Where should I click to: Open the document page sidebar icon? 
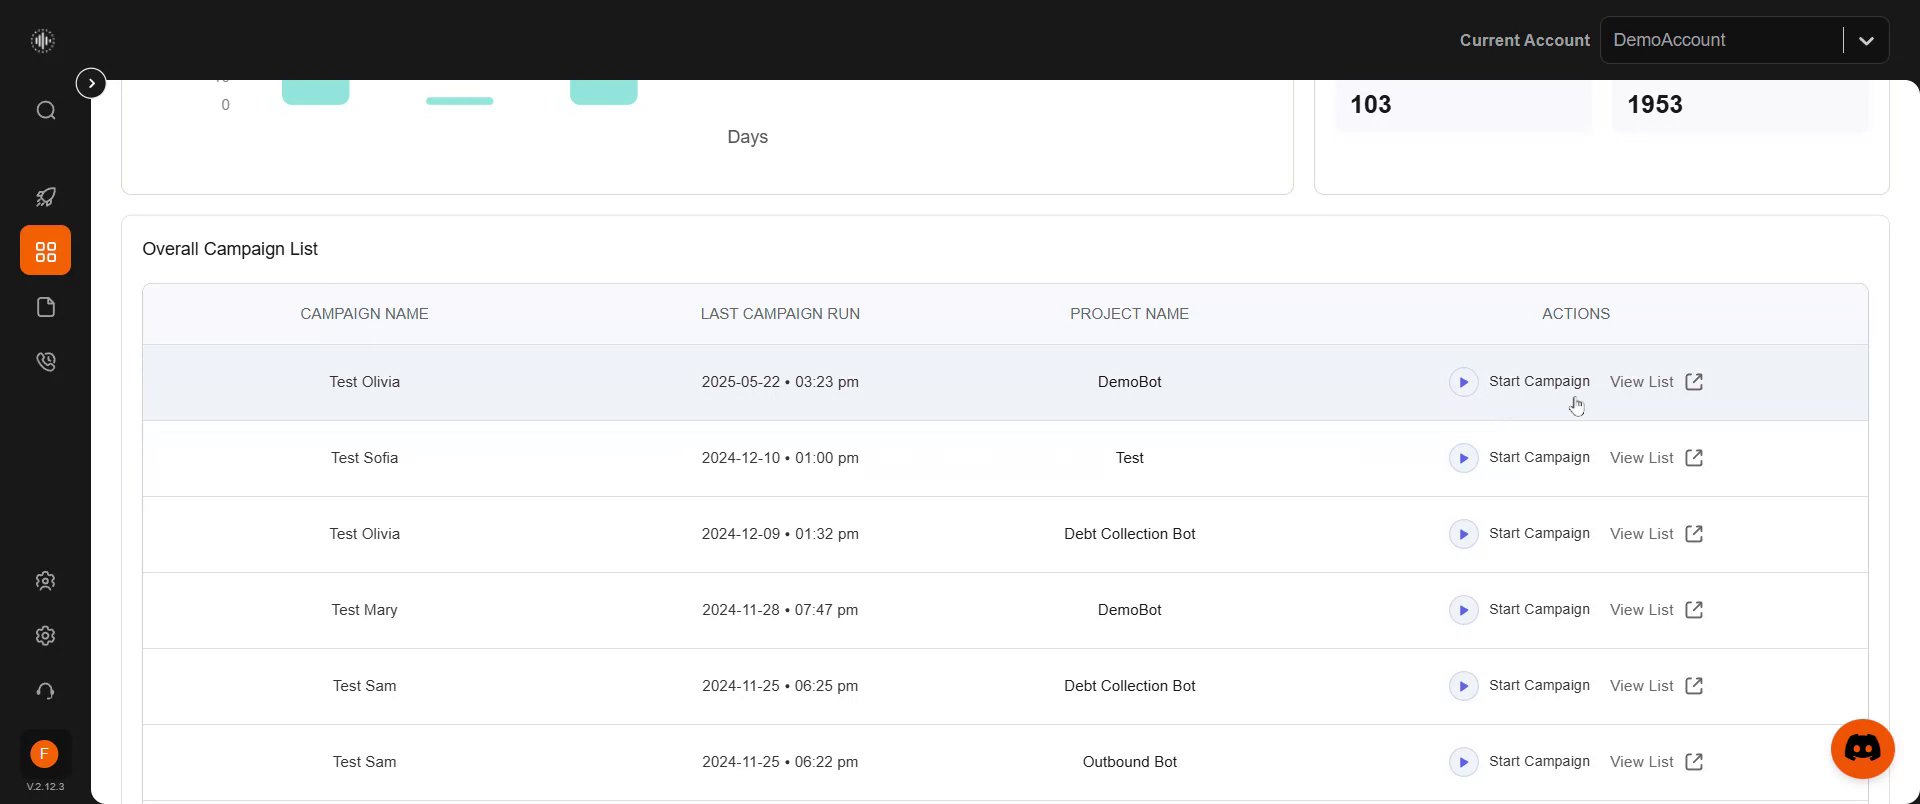click(x=46, y=307)
